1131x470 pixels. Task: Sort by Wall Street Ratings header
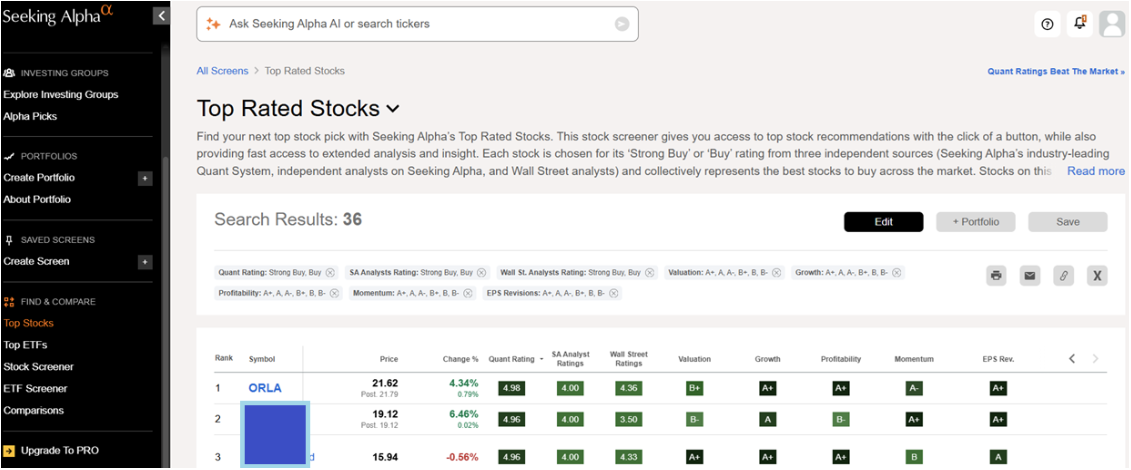click(629, 358)
